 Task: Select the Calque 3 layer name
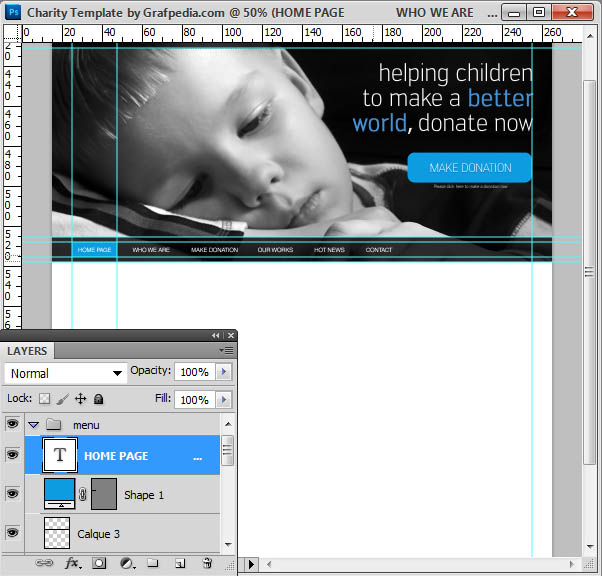98,534
